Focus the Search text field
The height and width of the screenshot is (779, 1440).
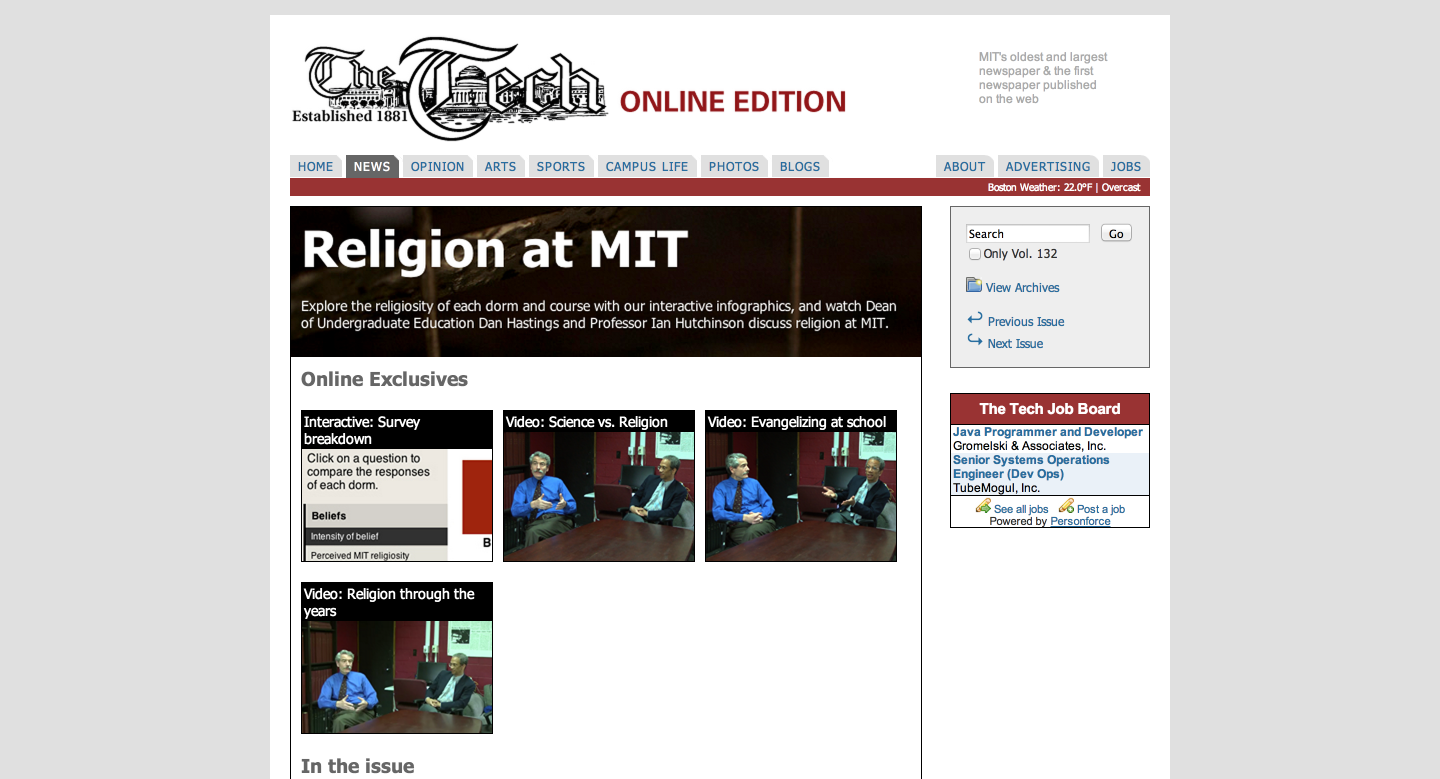pos(1027,234)
